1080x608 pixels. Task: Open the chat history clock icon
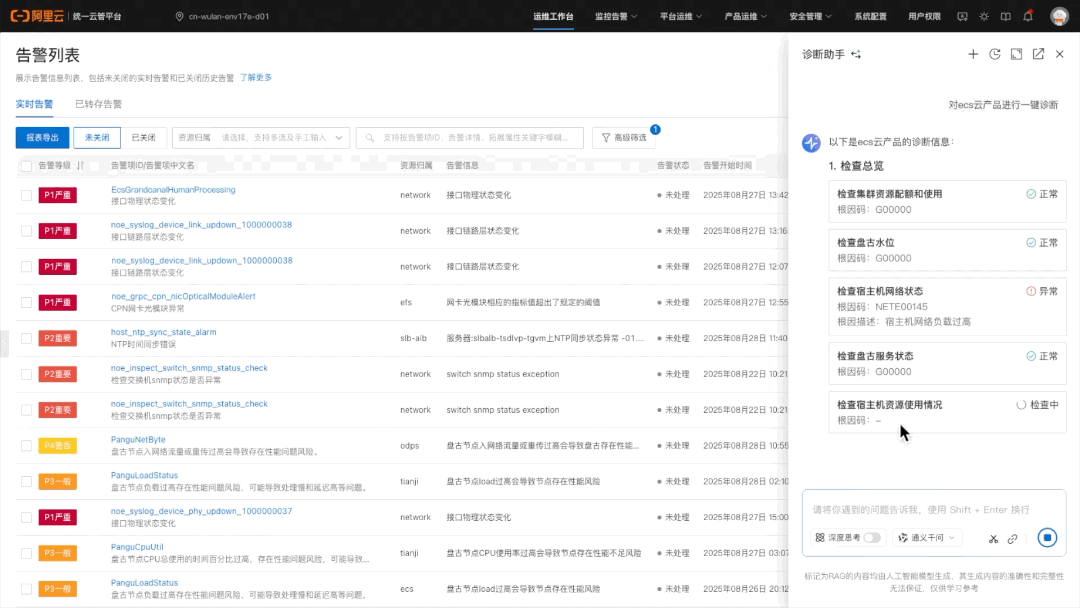point(995,54)
